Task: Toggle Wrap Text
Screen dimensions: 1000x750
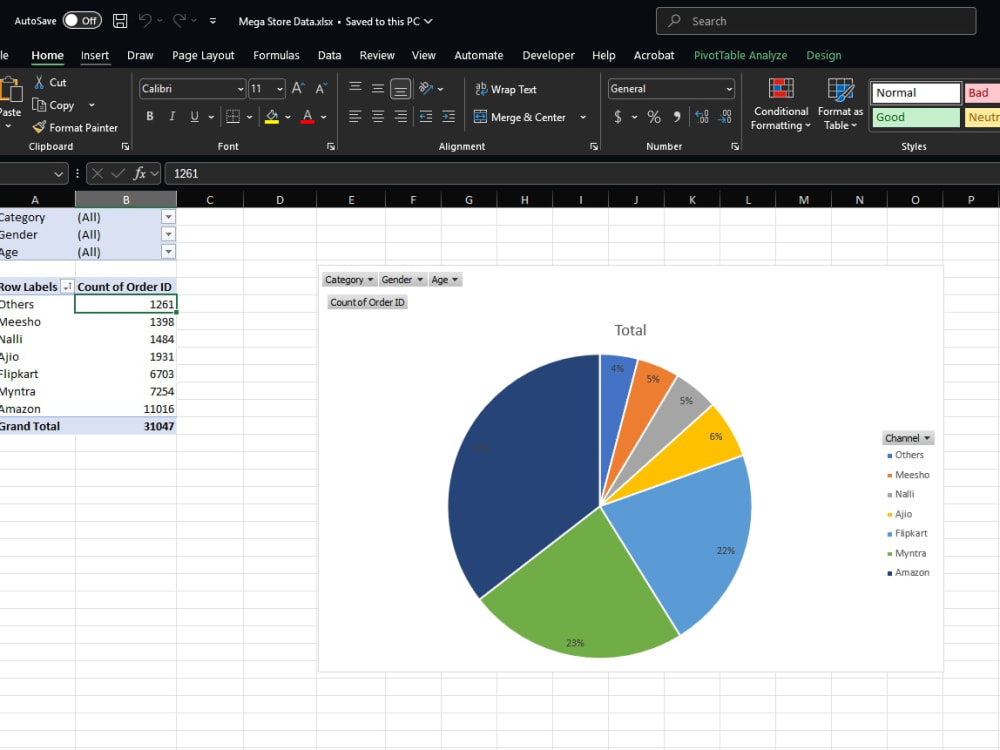Action: coord(506,89)
